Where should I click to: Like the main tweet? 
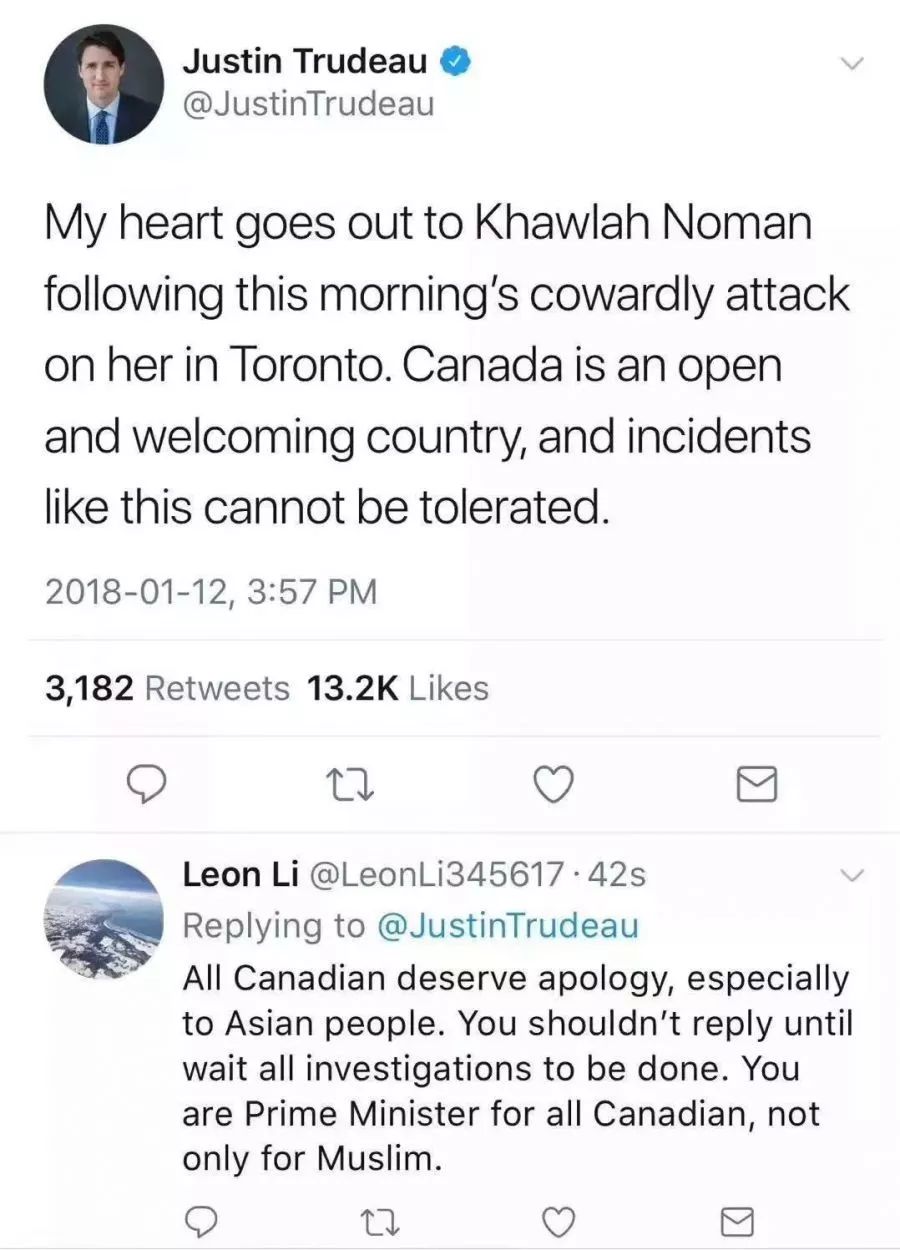tap(553, 785)
